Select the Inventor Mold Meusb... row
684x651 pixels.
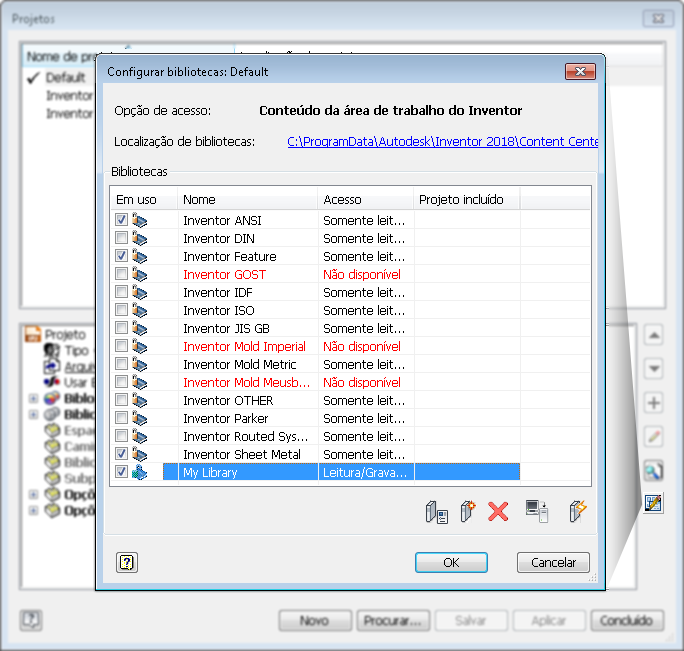point(350,382)
